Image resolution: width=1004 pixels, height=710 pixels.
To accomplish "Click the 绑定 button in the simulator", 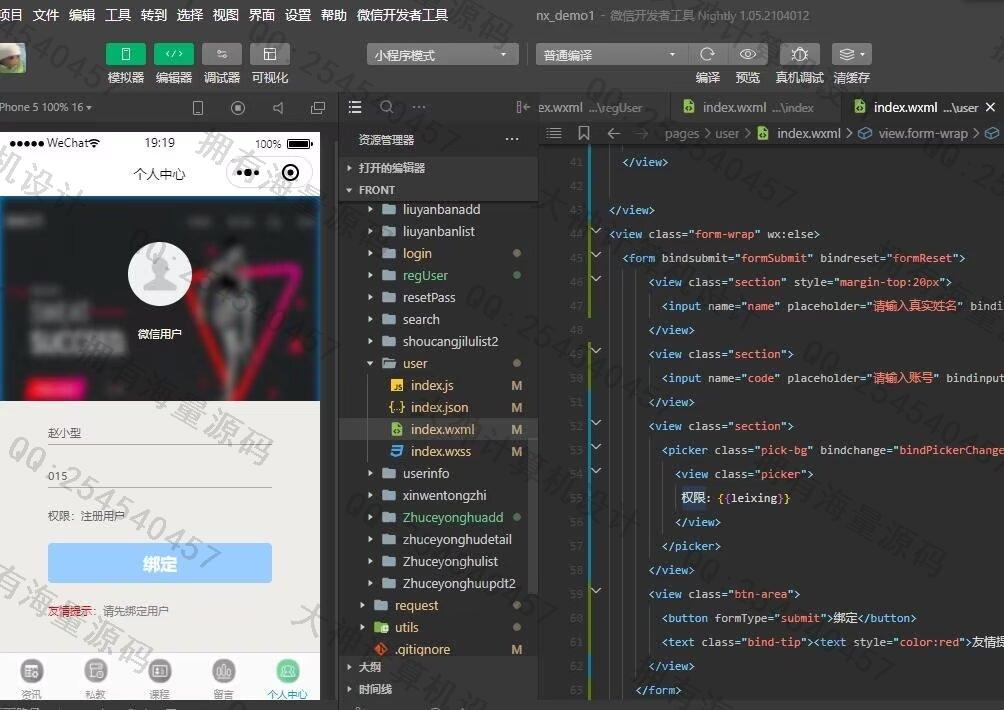I will [x=160, y=563].
